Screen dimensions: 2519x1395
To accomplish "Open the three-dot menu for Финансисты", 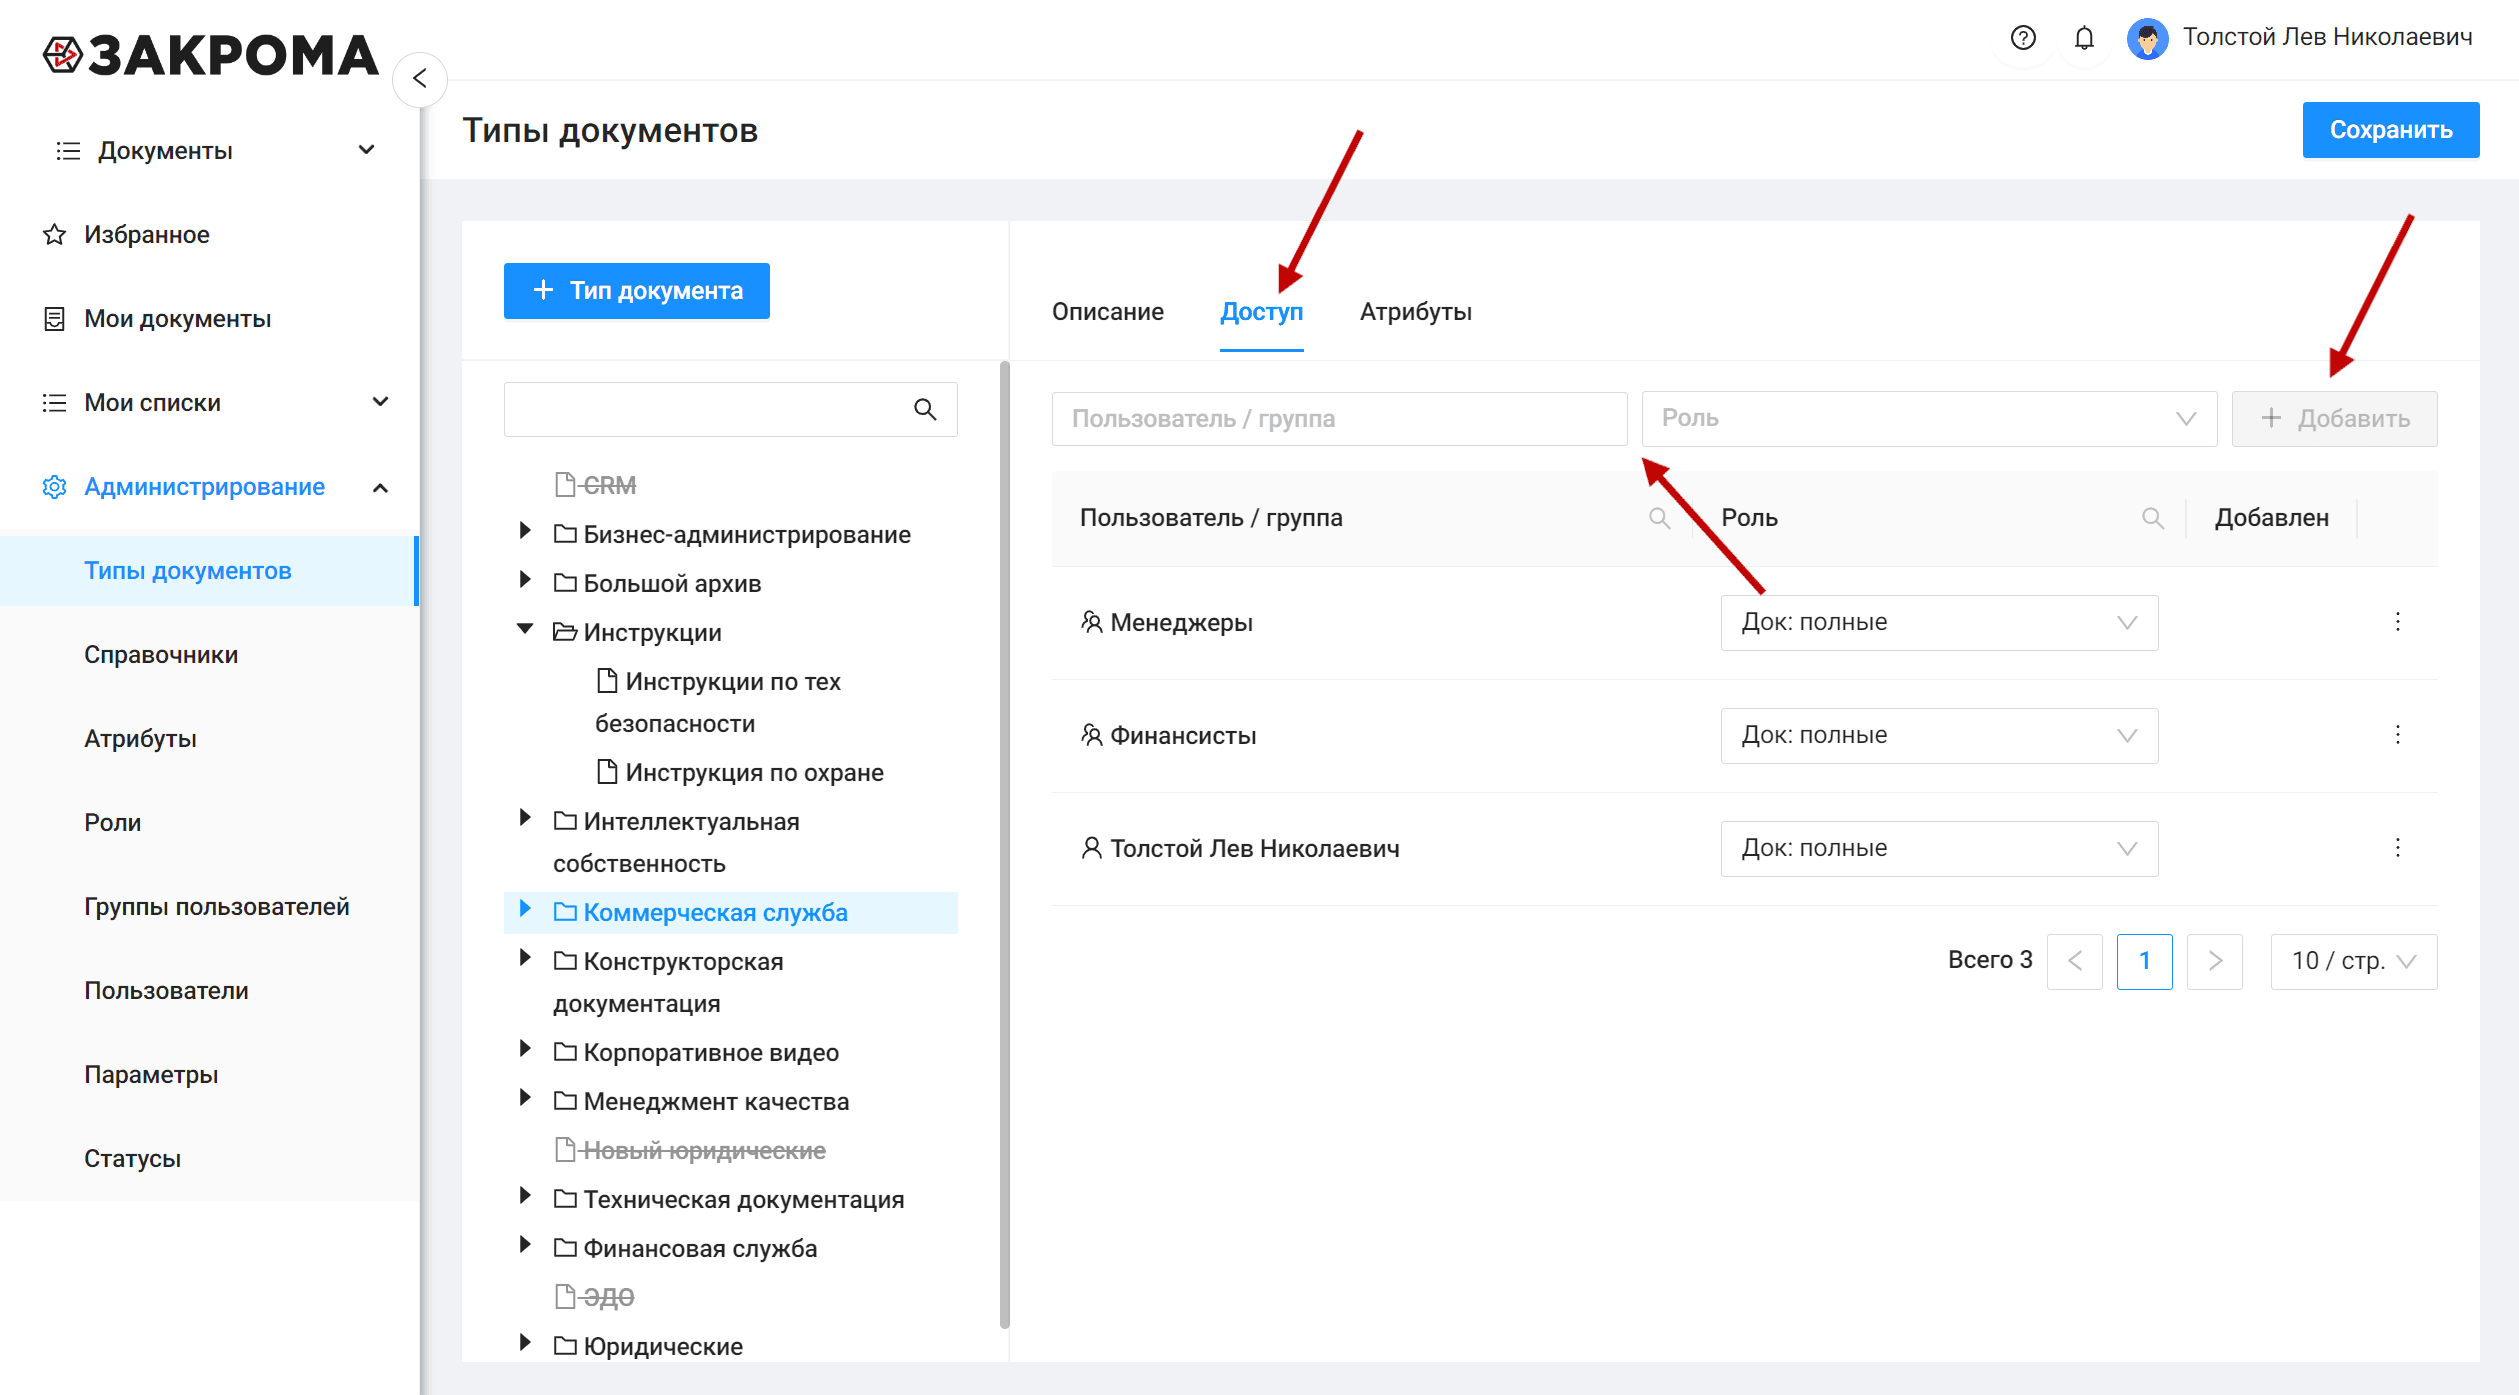I will (2397, 735).
